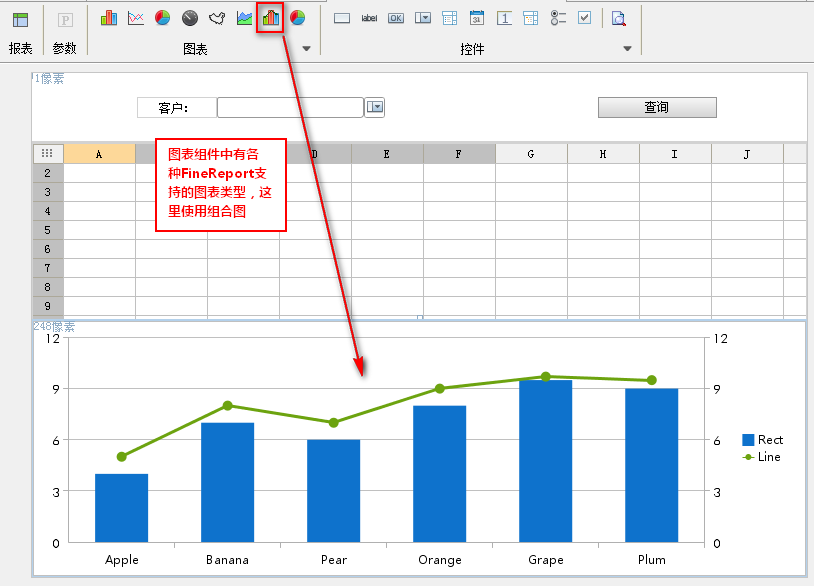Image resolution: width=814 pixels, height=586 pixels.
Task: Select the column chart icon
Action: click(x=109, y=18)
